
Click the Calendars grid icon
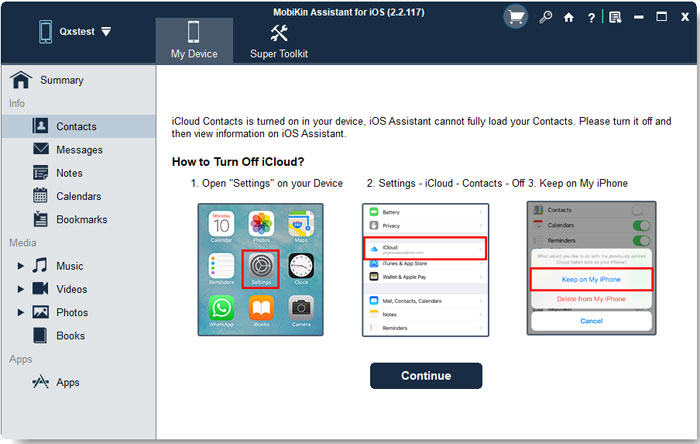[40, 195]
